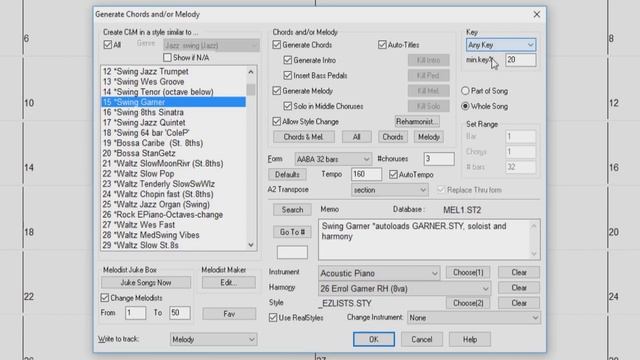Click the #choruses input field

(x=439, y=159)
